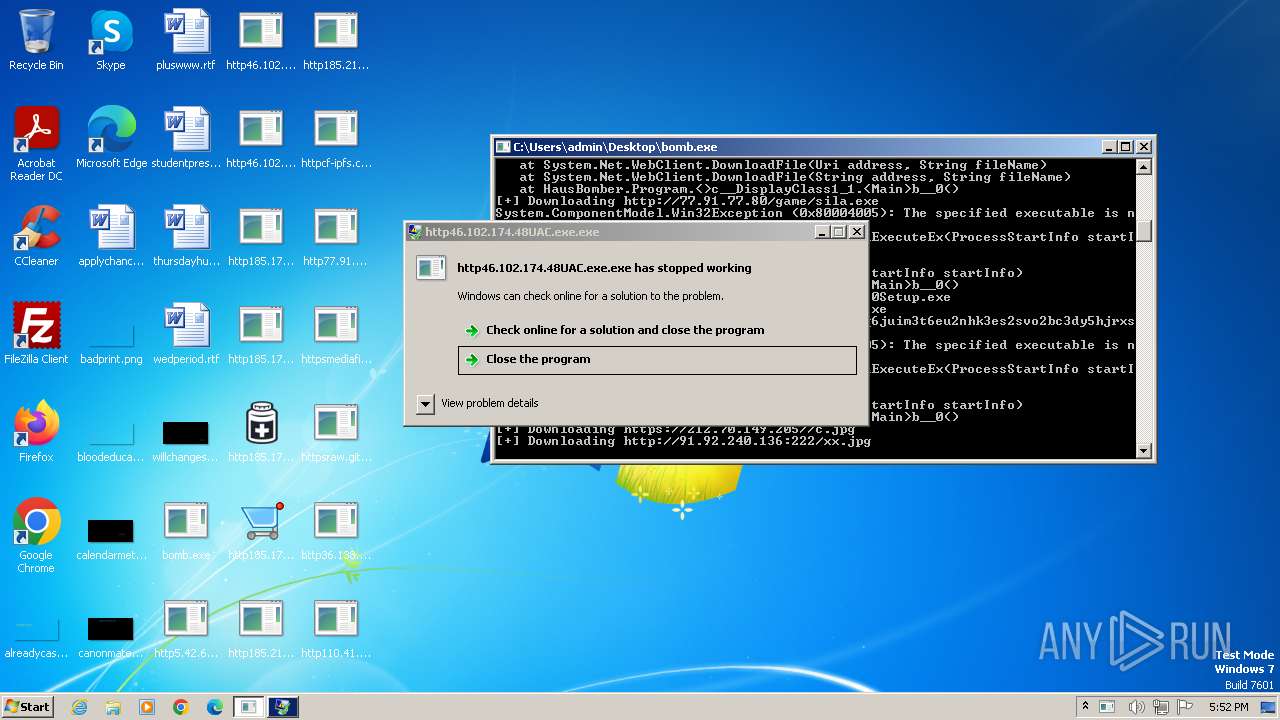Open the bomb.exe console system menu icon
Image resolution: width=1280 pixels, height=720 pixels.
pyautogui.click(x=503, y=147)
